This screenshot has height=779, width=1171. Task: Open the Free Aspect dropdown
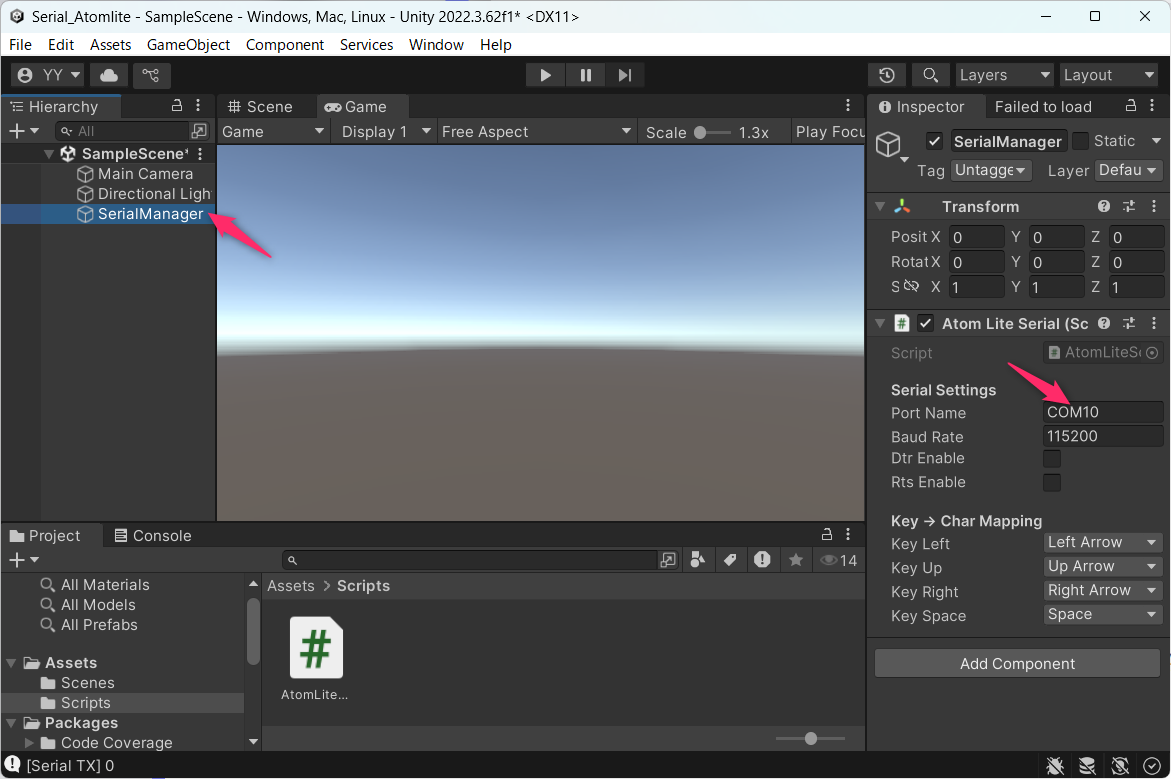point(536,131)
